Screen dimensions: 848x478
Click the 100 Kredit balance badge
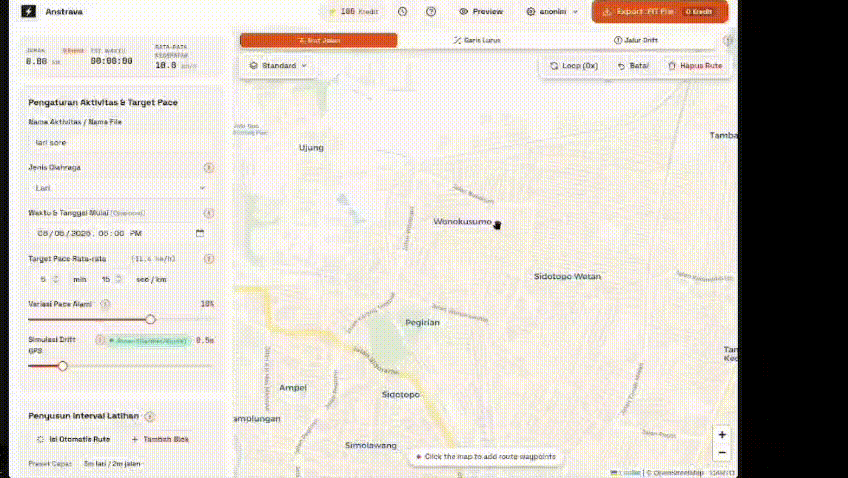click(x=354, y=11)
